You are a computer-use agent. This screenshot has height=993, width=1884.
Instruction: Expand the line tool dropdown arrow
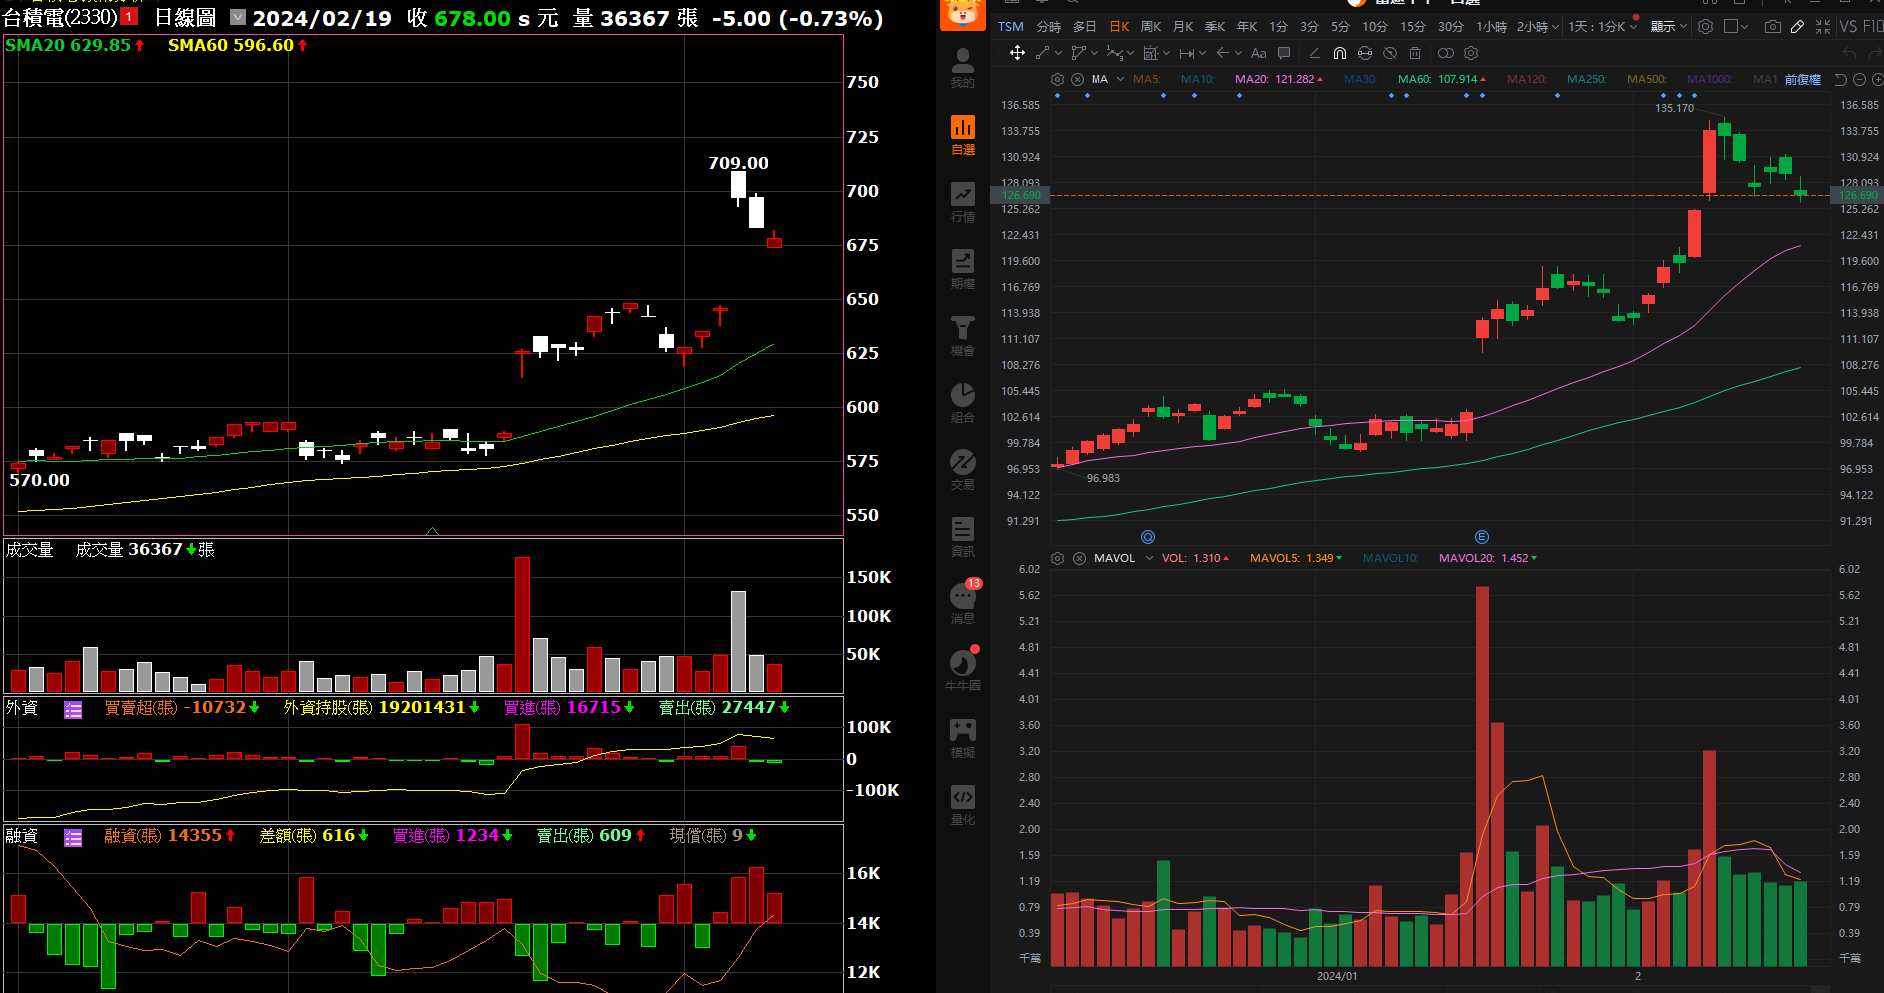tap(1059, 53)
